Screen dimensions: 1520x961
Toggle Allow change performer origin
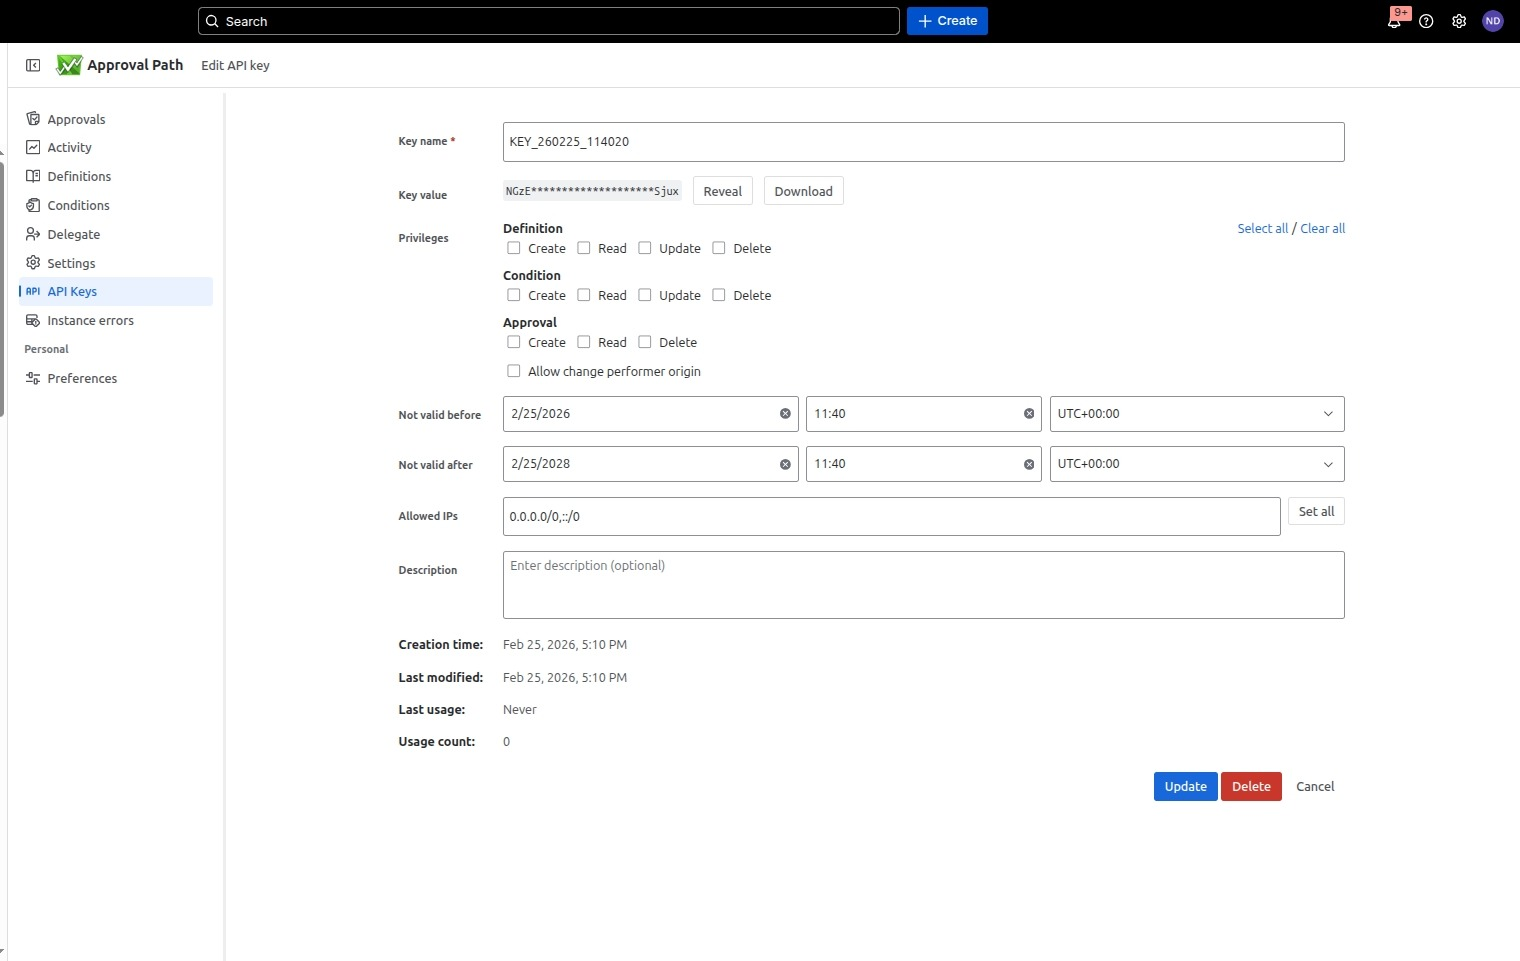pyautogui.click(x=514, y=371)
